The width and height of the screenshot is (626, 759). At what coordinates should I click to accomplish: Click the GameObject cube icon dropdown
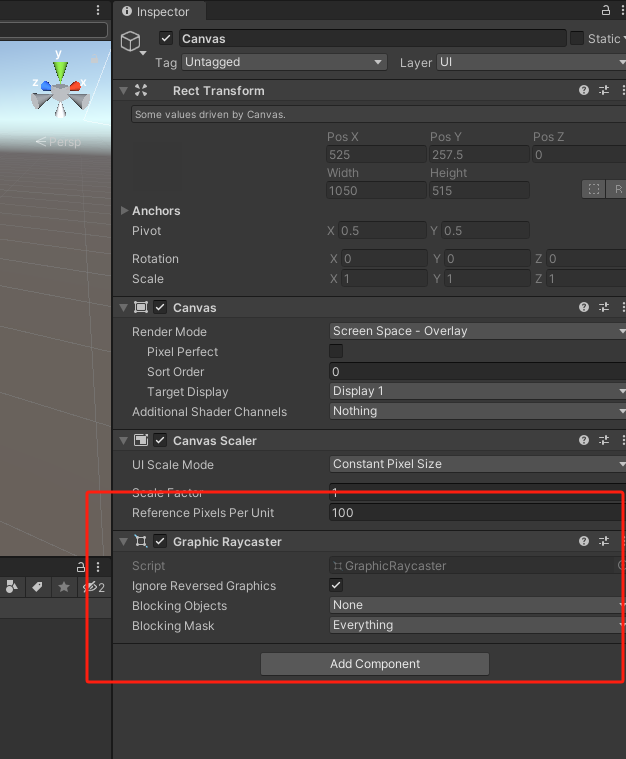(x=133, y=43)
